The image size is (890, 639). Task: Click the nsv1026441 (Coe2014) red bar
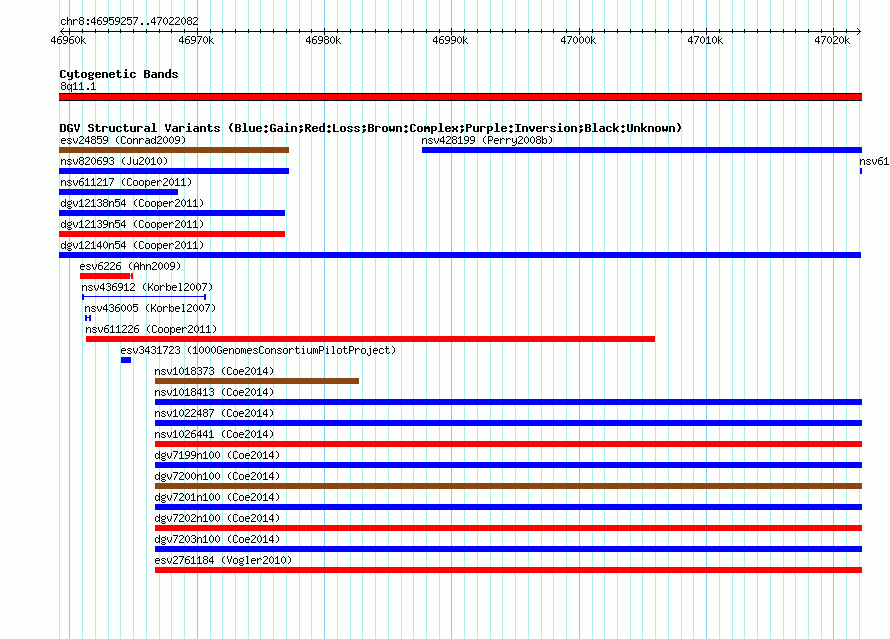509,444
